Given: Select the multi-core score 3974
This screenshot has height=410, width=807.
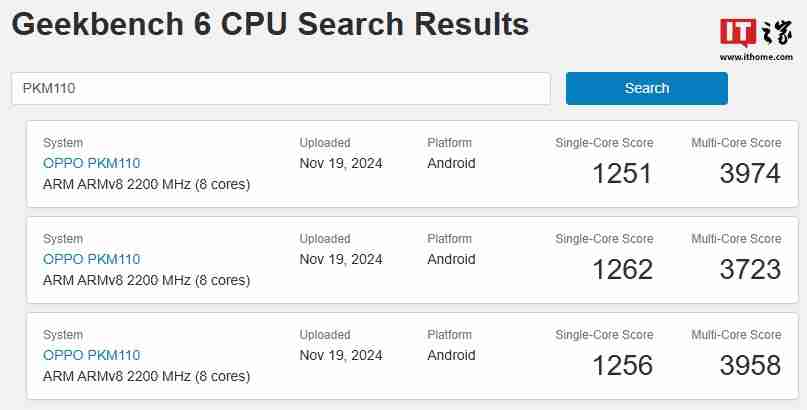Looking at the screenshot, I should click(749, 173).
